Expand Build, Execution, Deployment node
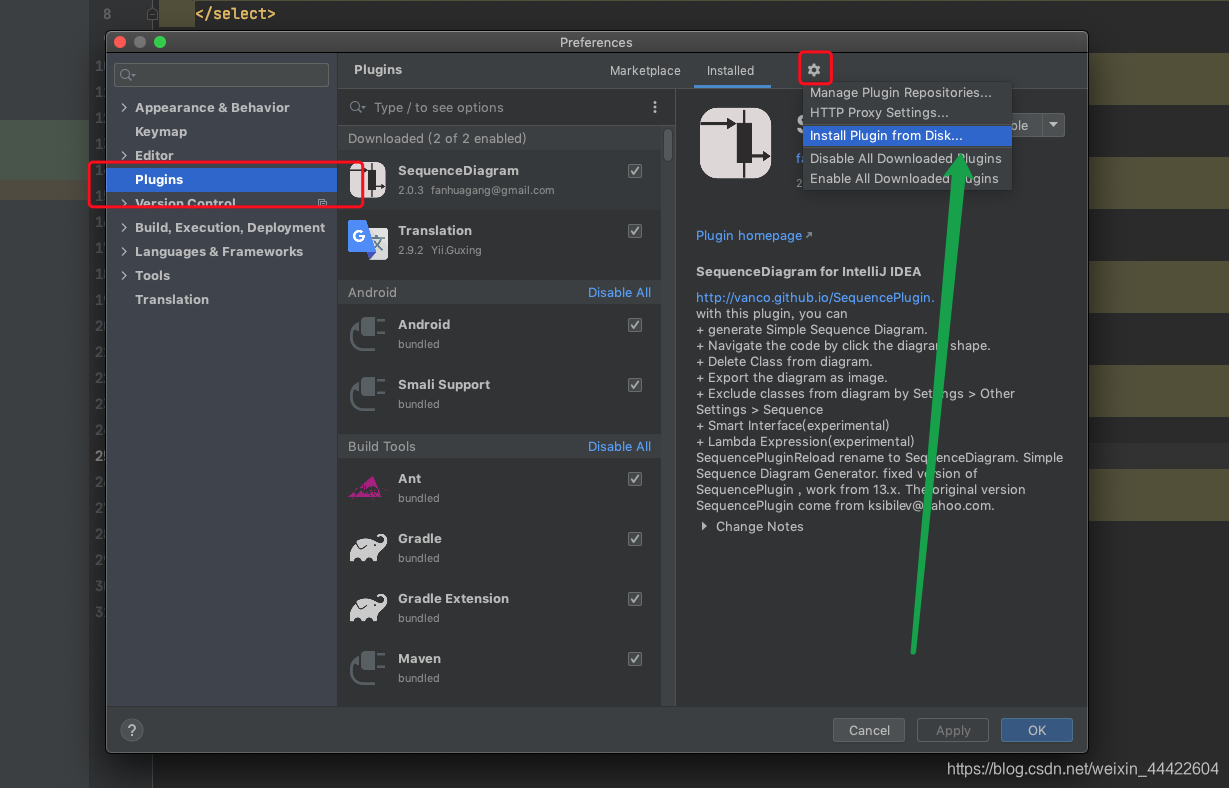Viewport: 1229px width, 788px height. click(124, 227)
